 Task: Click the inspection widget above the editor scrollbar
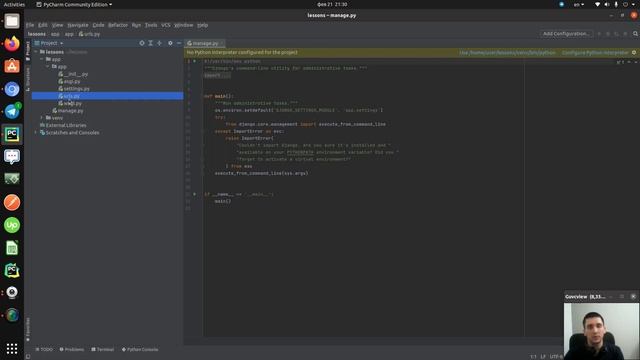click(x=620, y=62)
